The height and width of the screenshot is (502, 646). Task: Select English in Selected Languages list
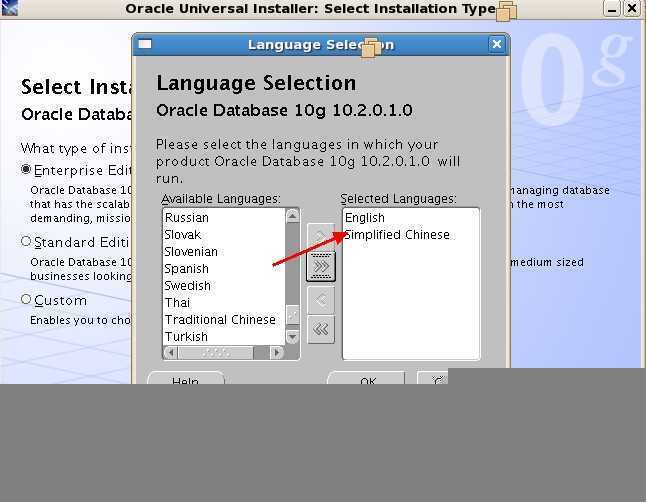411,218
